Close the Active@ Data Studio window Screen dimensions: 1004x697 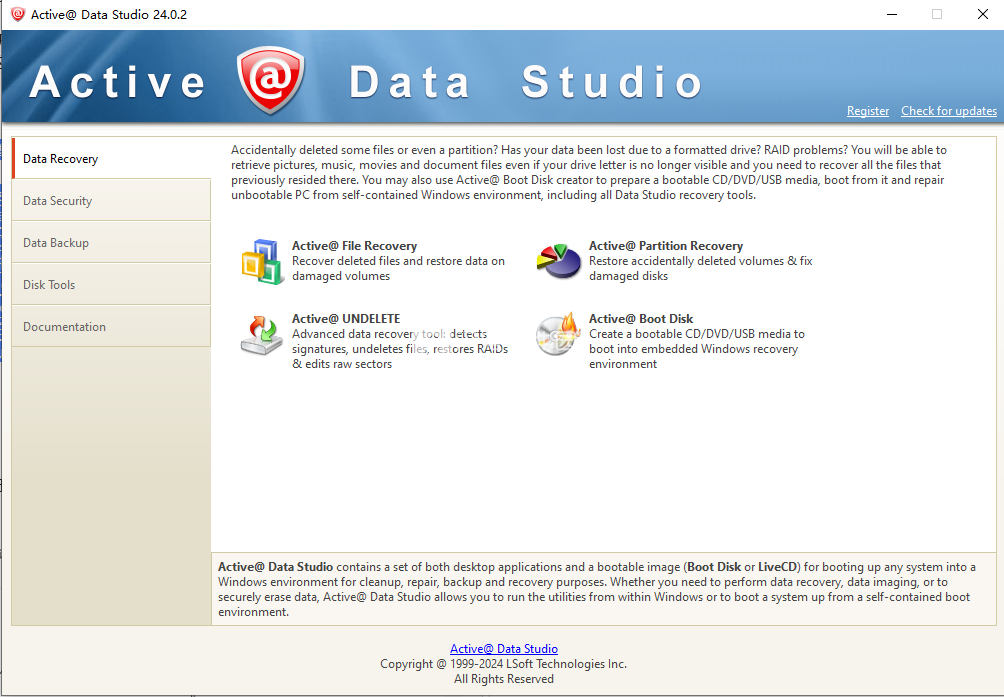(x=983, y=14)
